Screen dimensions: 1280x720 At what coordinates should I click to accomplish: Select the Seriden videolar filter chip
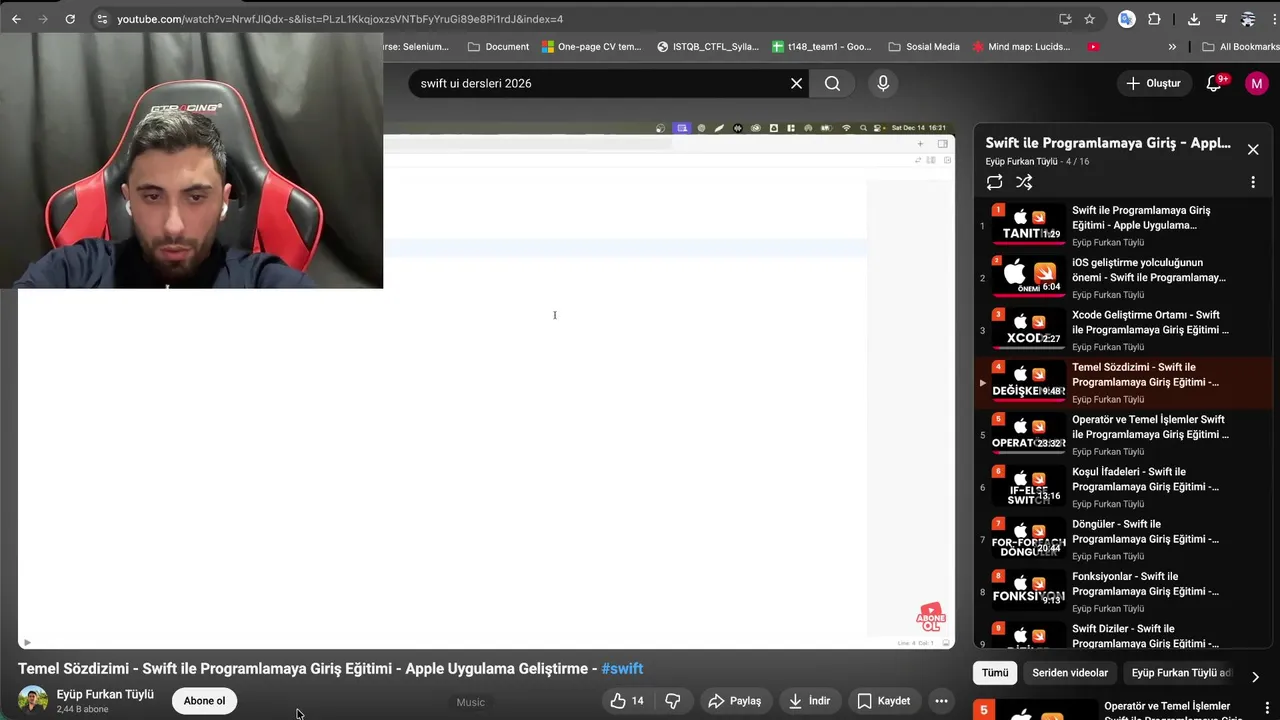click(1070, 673)
